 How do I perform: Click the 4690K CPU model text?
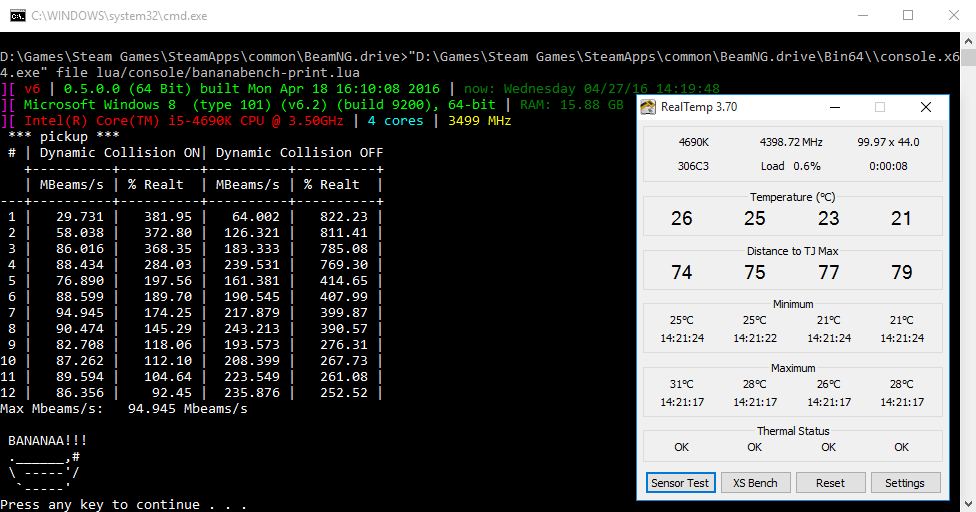click(x=693, y=142)
